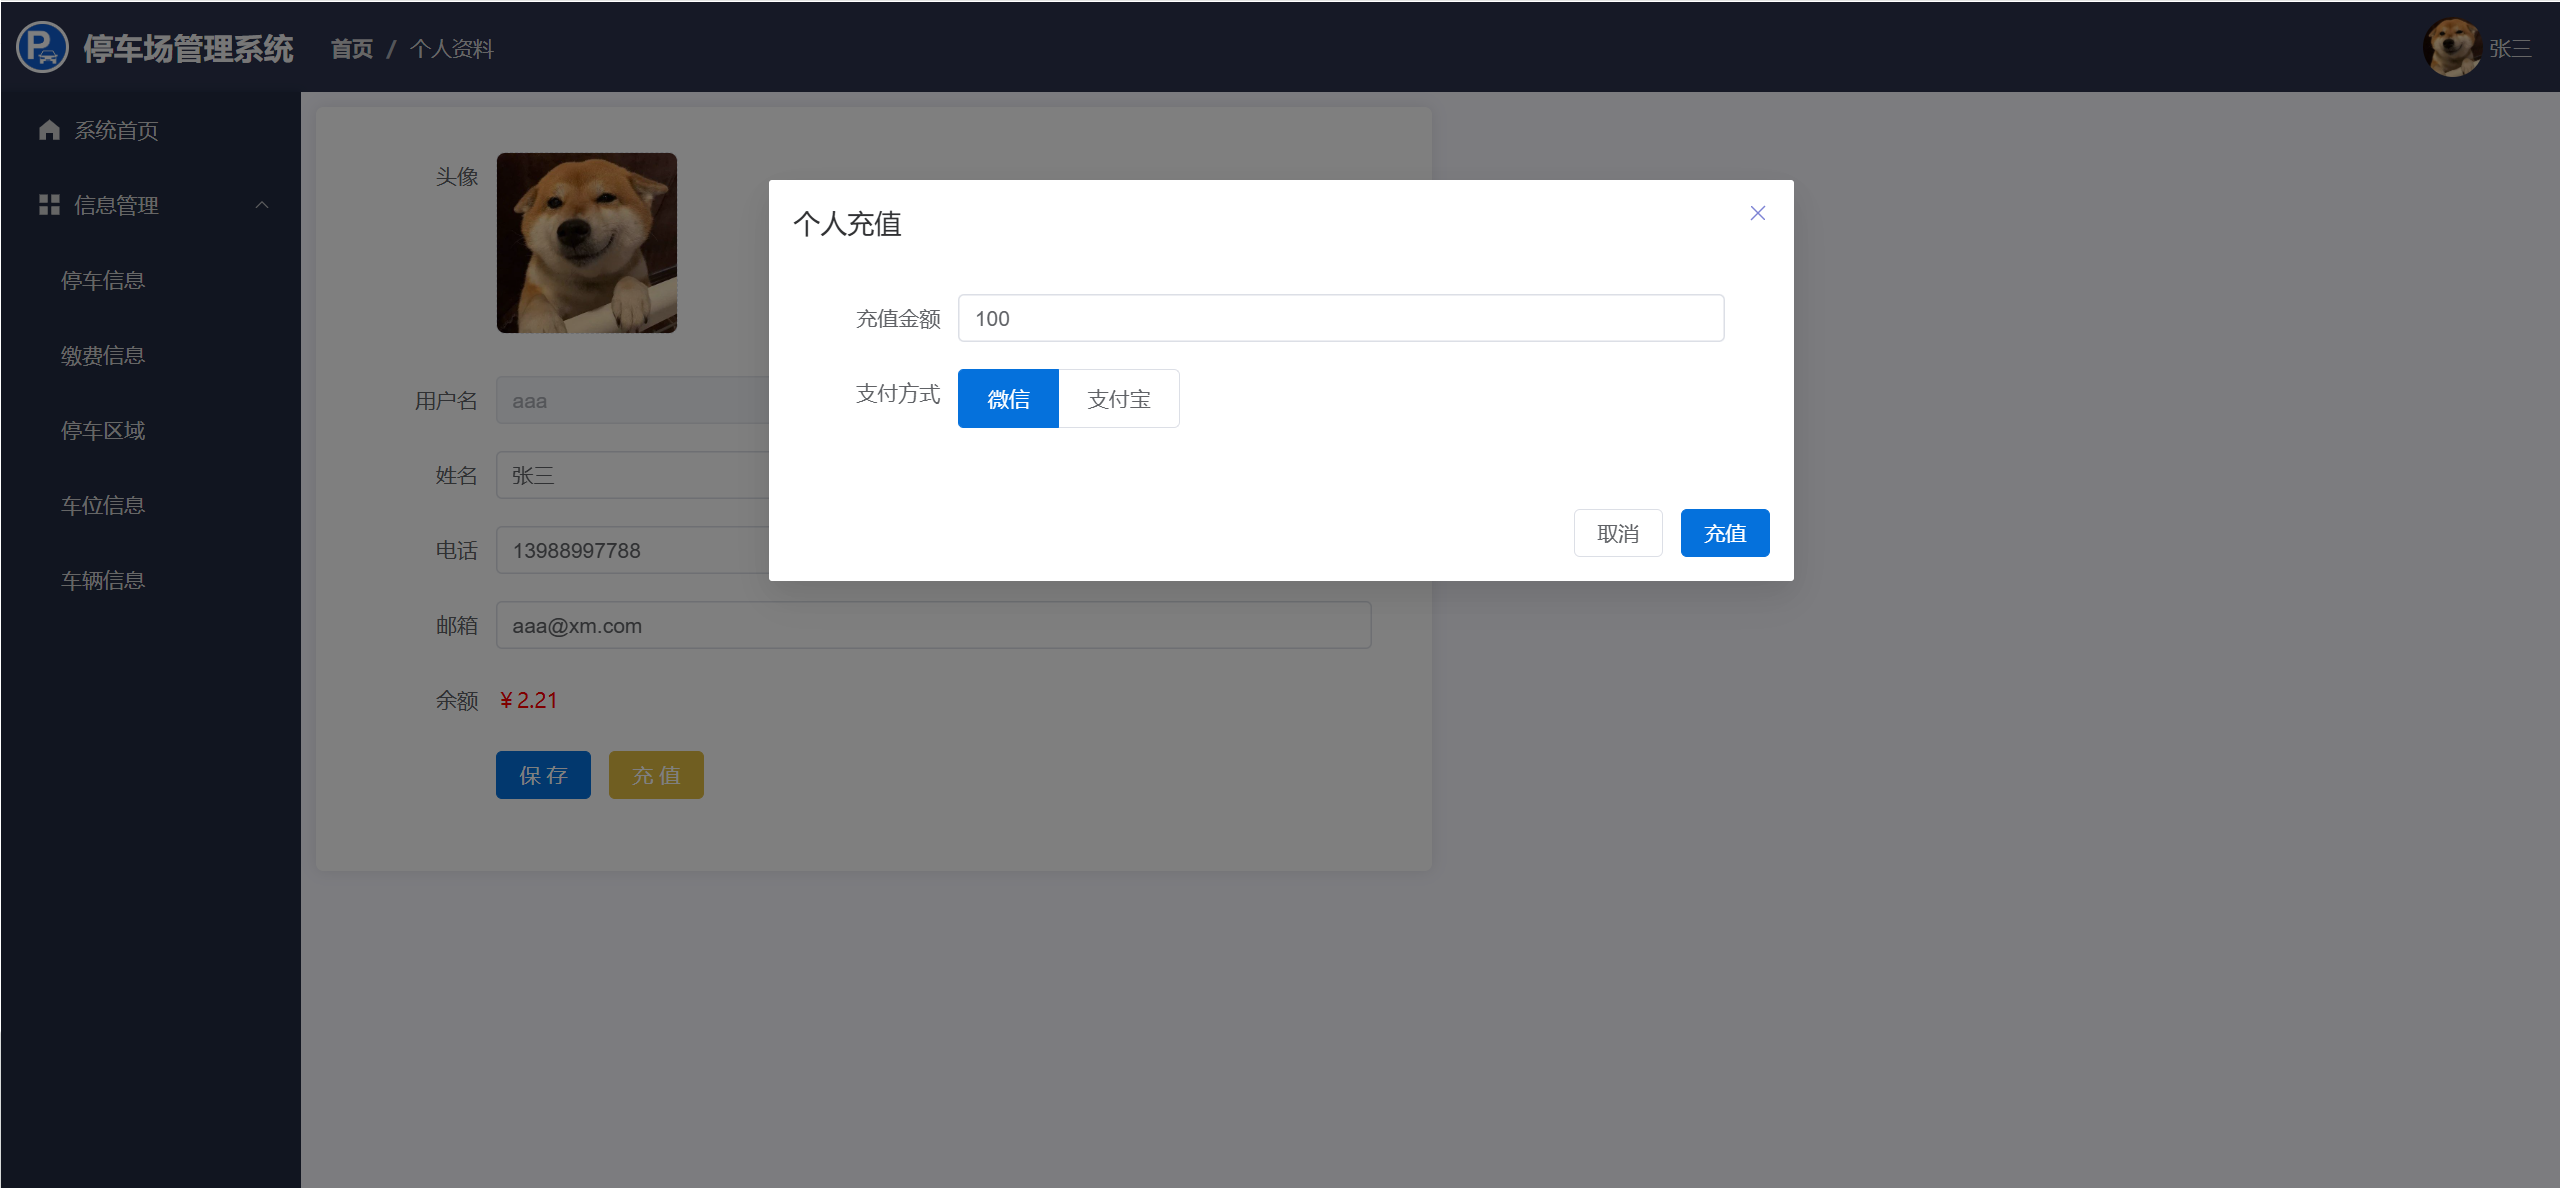
Task: Click the 系统首页 sidebar item
Action: pos(116,130)
